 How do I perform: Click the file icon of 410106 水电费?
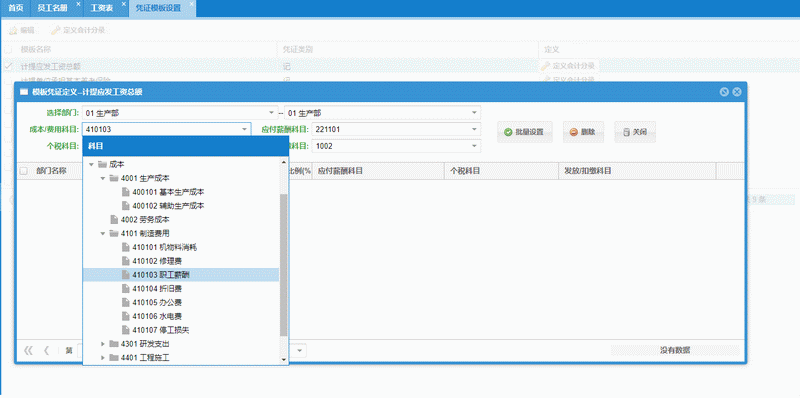click(126, 316)
